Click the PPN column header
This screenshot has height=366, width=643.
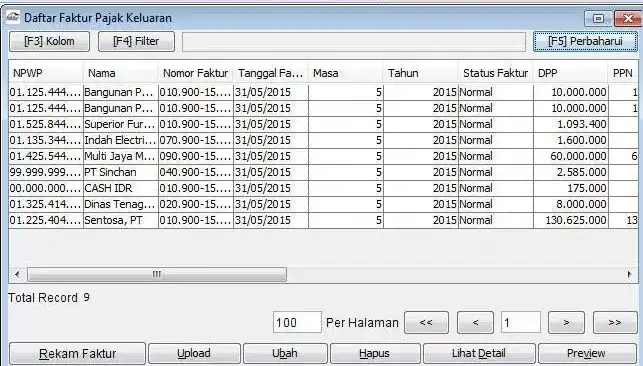point(623,73)
